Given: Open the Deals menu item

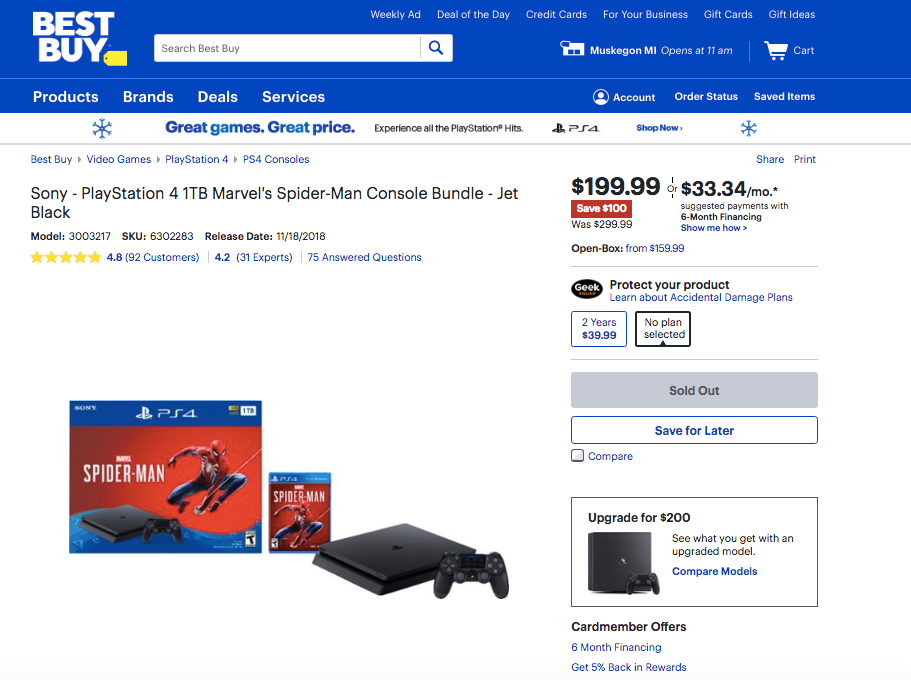Looking at the screenshot, I should 218,97.
